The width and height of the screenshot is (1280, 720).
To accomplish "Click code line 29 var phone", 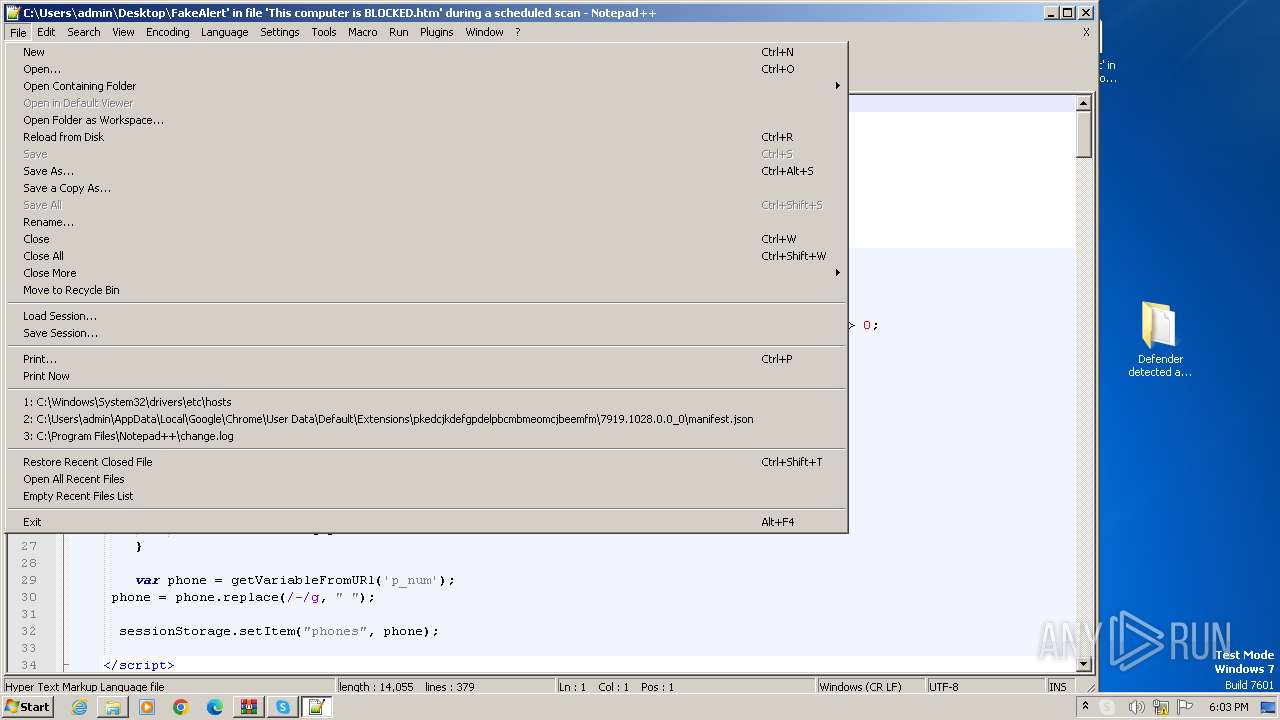I will pyautogui.click(x=295, y=580).
